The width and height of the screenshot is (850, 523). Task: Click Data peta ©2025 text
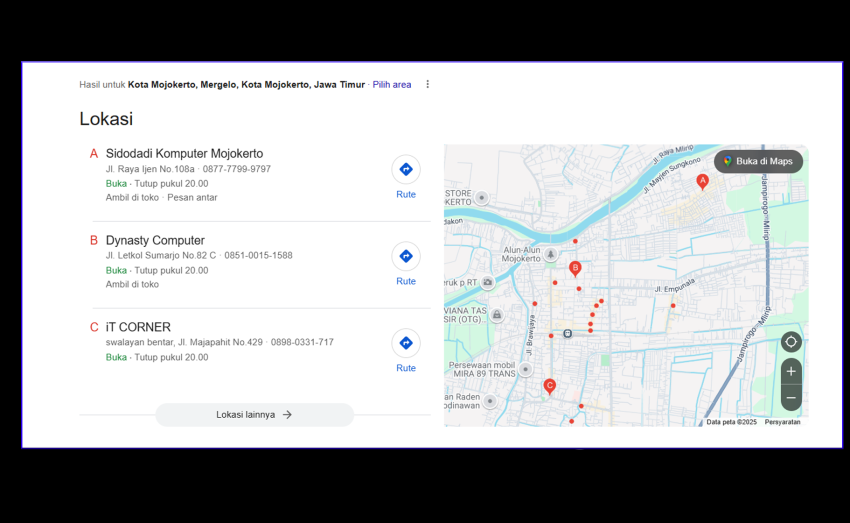731,422
